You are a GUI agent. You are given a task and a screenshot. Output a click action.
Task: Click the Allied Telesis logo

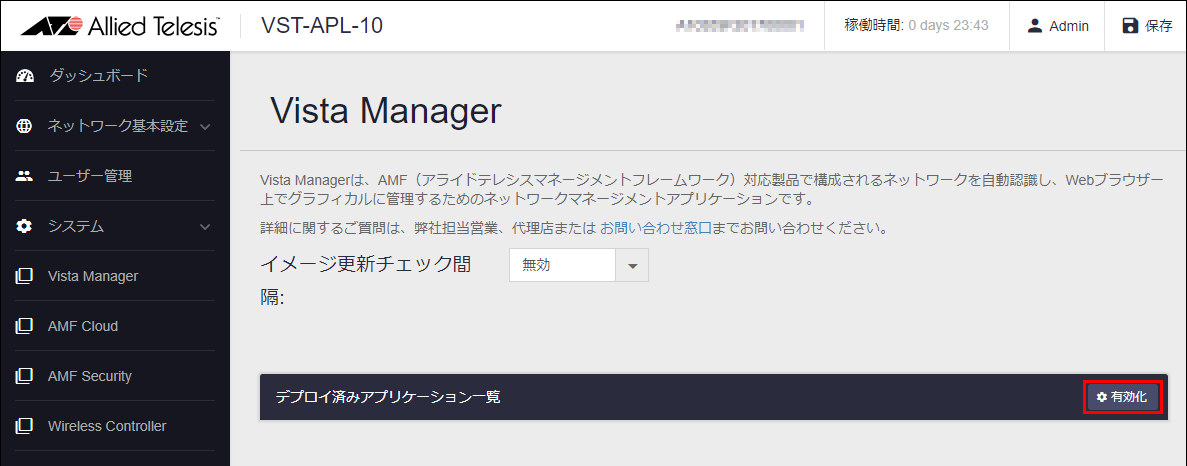click(x=120, y=26)
